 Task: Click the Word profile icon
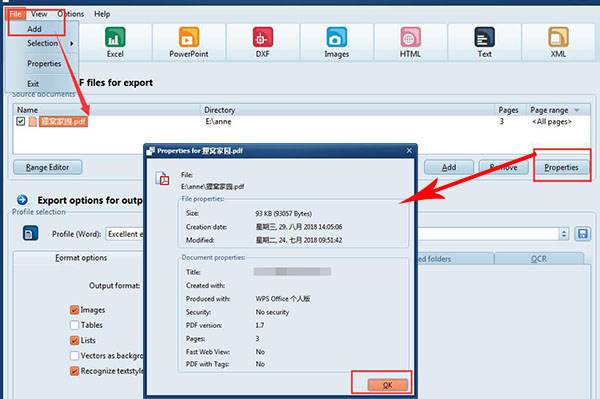click(30, 233)
